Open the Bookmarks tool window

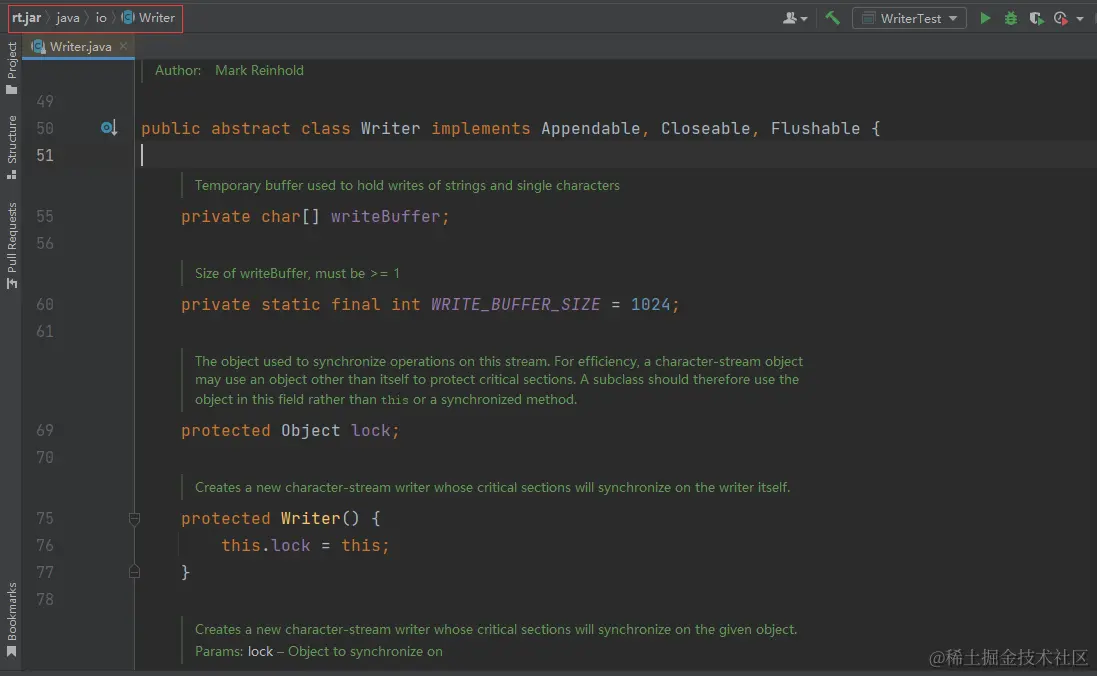click(x=11, y=619)
